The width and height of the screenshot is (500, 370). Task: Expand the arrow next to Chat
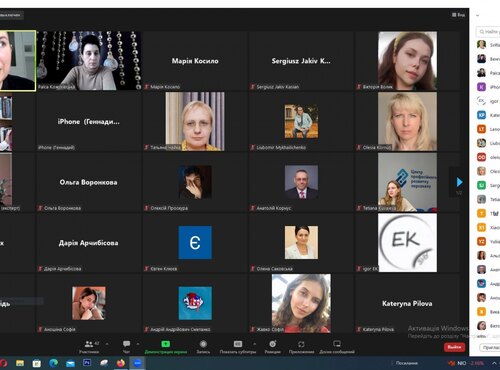click(x=138, y=344)
